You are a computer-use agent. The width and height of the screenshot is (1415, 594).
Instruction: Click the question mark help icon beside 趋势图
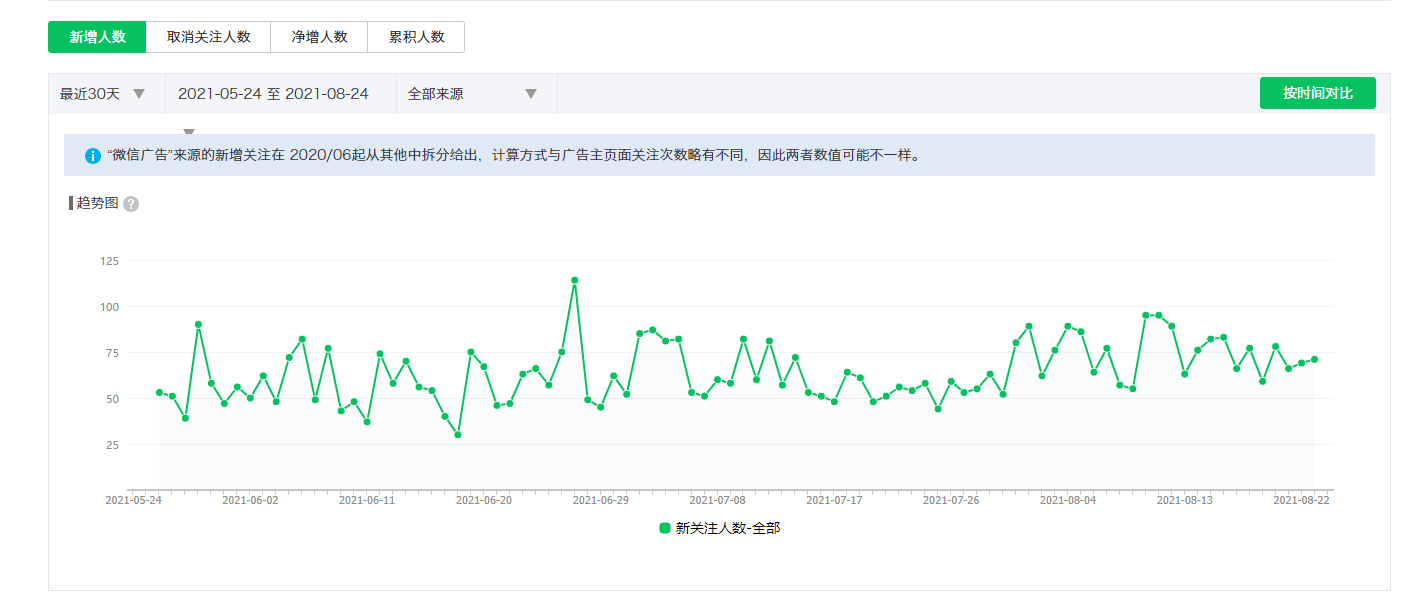coord(131,204)
